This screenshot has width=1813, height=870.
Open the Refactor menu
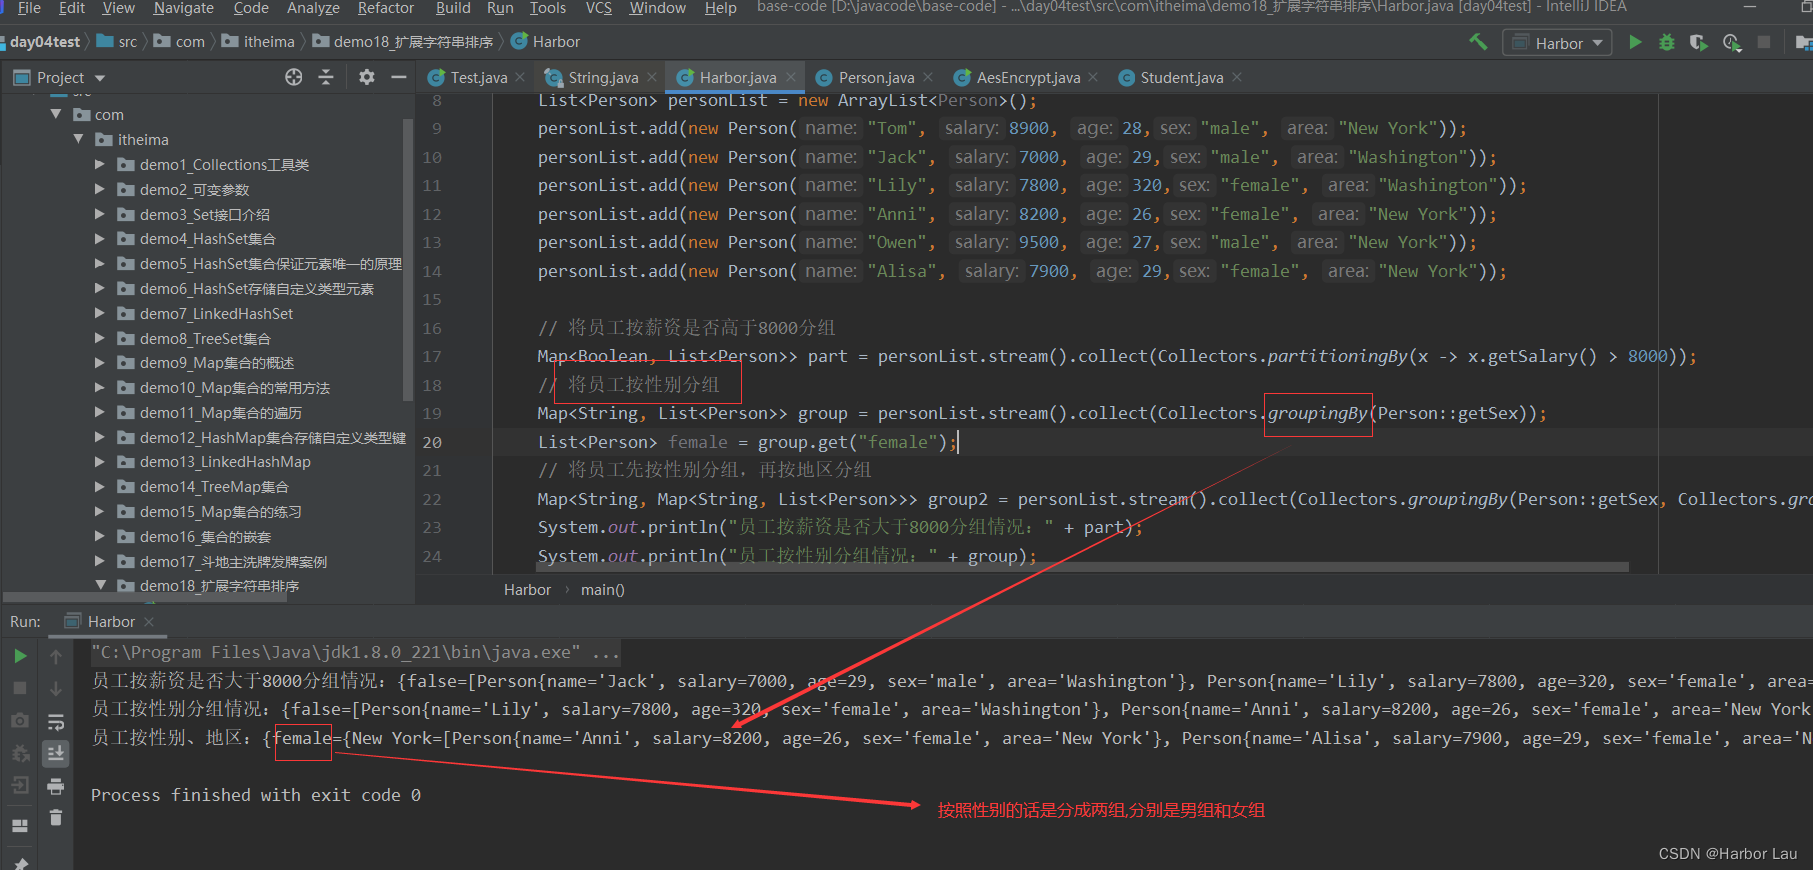(385, 8)
